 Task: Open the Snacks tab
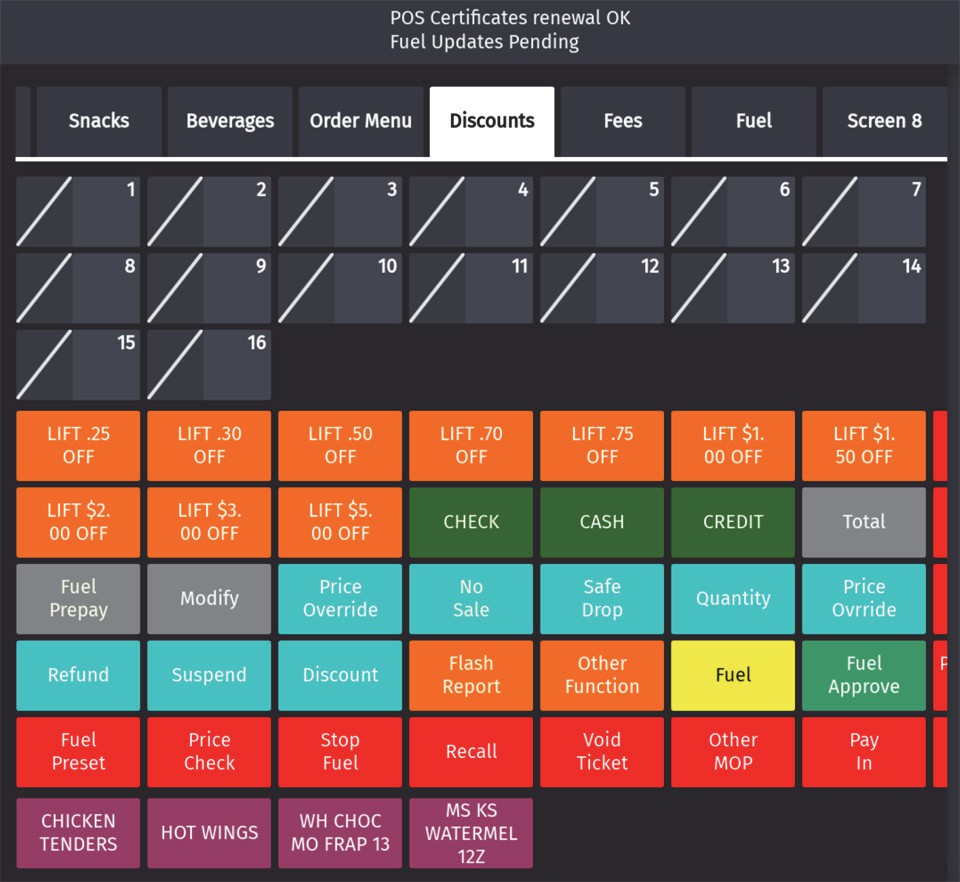pyautogui.click(x=99, y=121)
